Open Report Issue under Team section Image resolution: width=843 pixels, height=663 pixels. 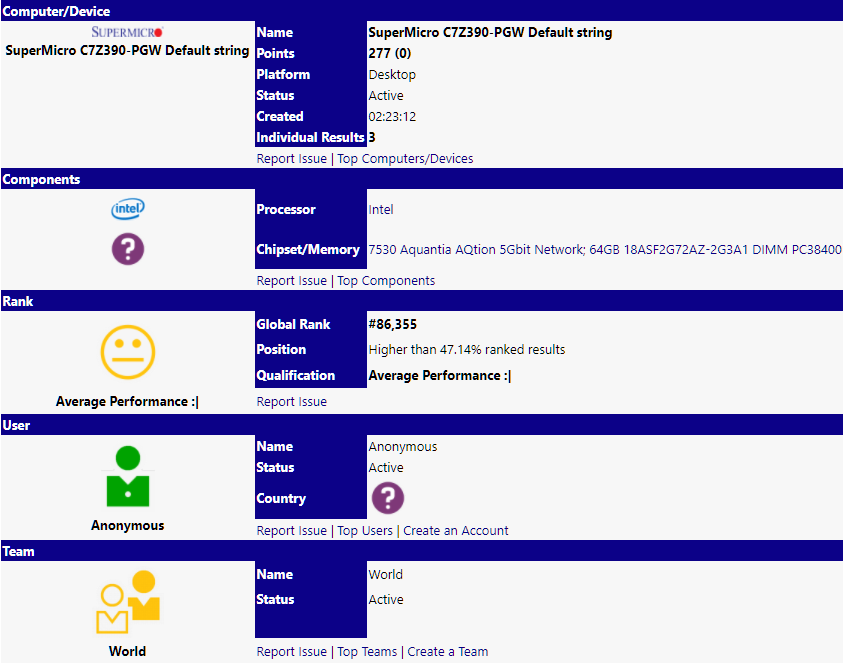pos(291,652)
